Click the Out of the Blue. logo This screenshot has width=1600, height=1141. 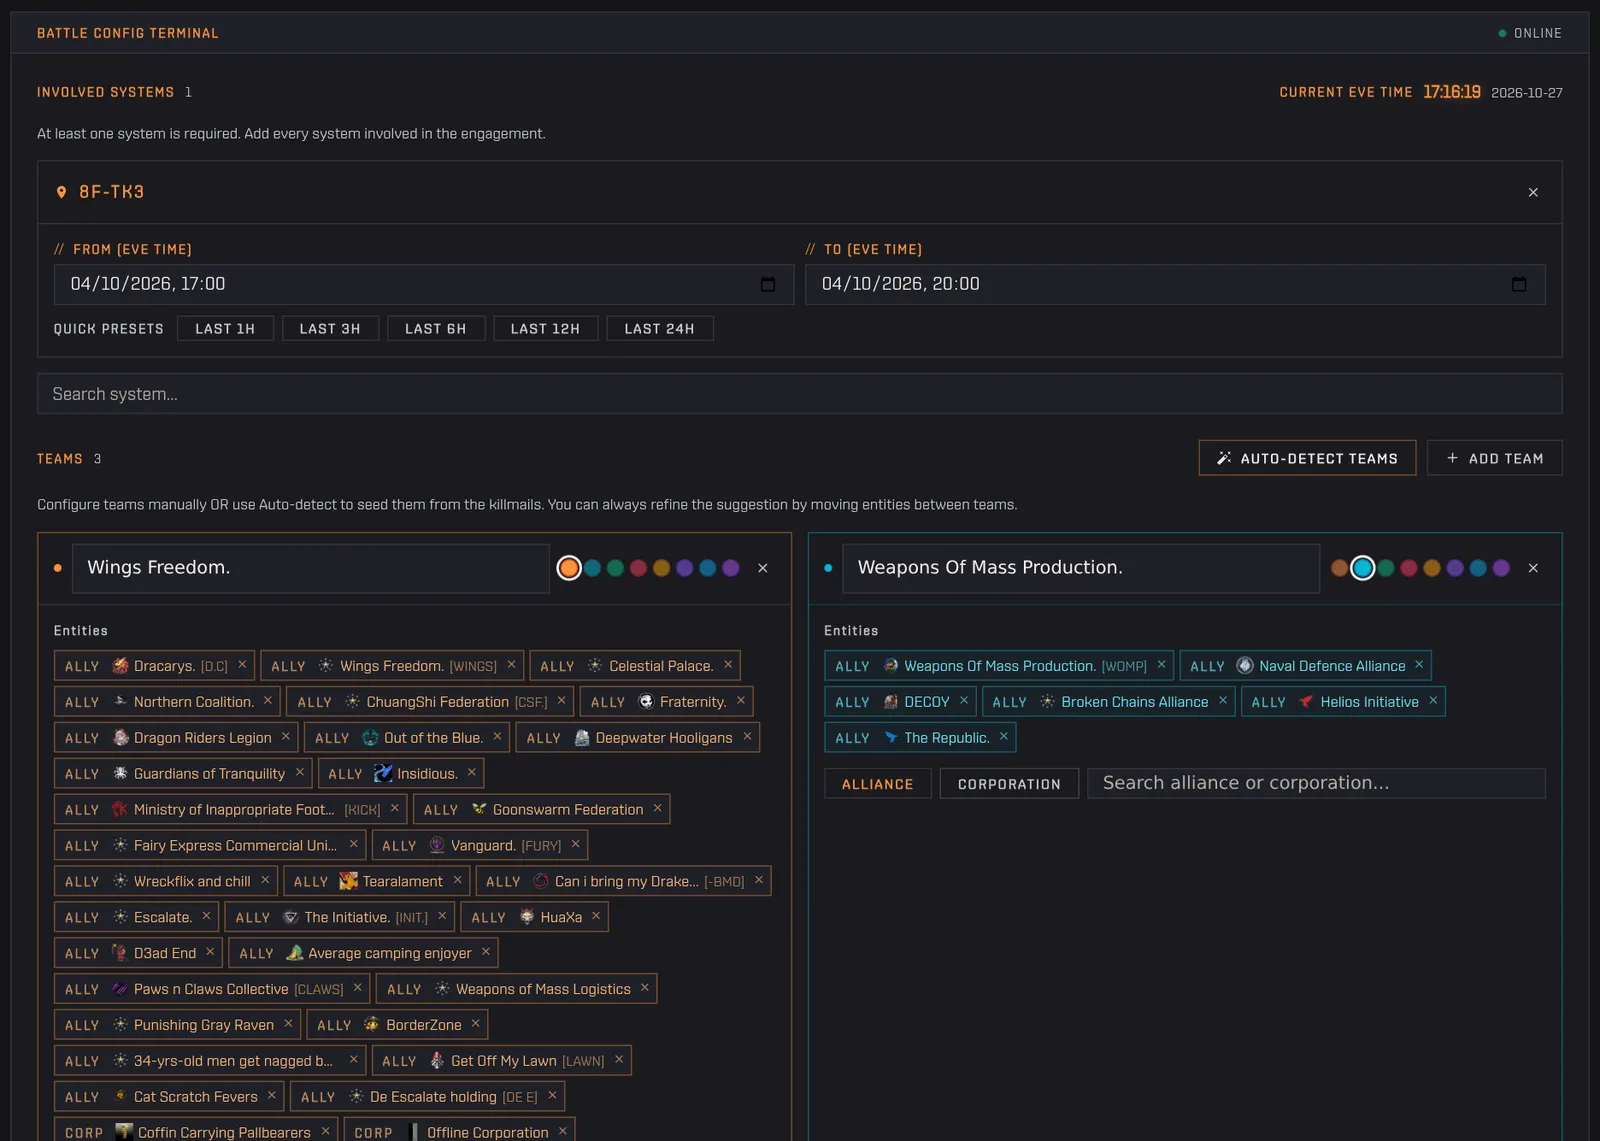[x=370, y=737]
